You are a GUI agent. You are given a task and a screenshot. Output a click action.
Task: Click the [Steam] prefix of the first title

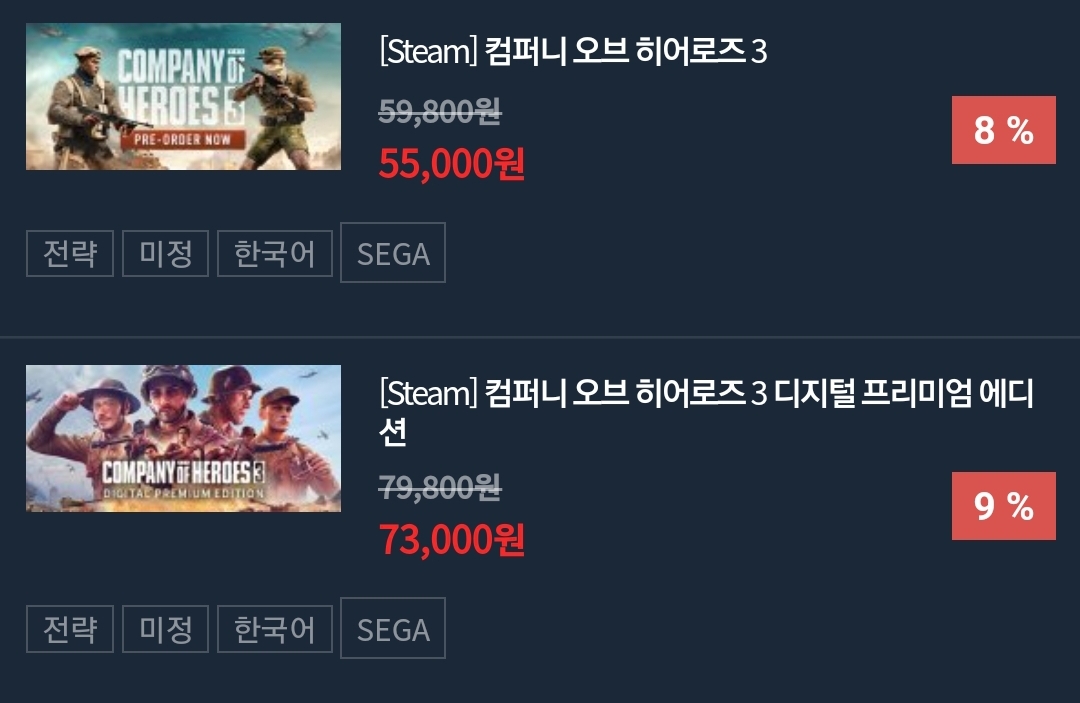click(428, 52)
